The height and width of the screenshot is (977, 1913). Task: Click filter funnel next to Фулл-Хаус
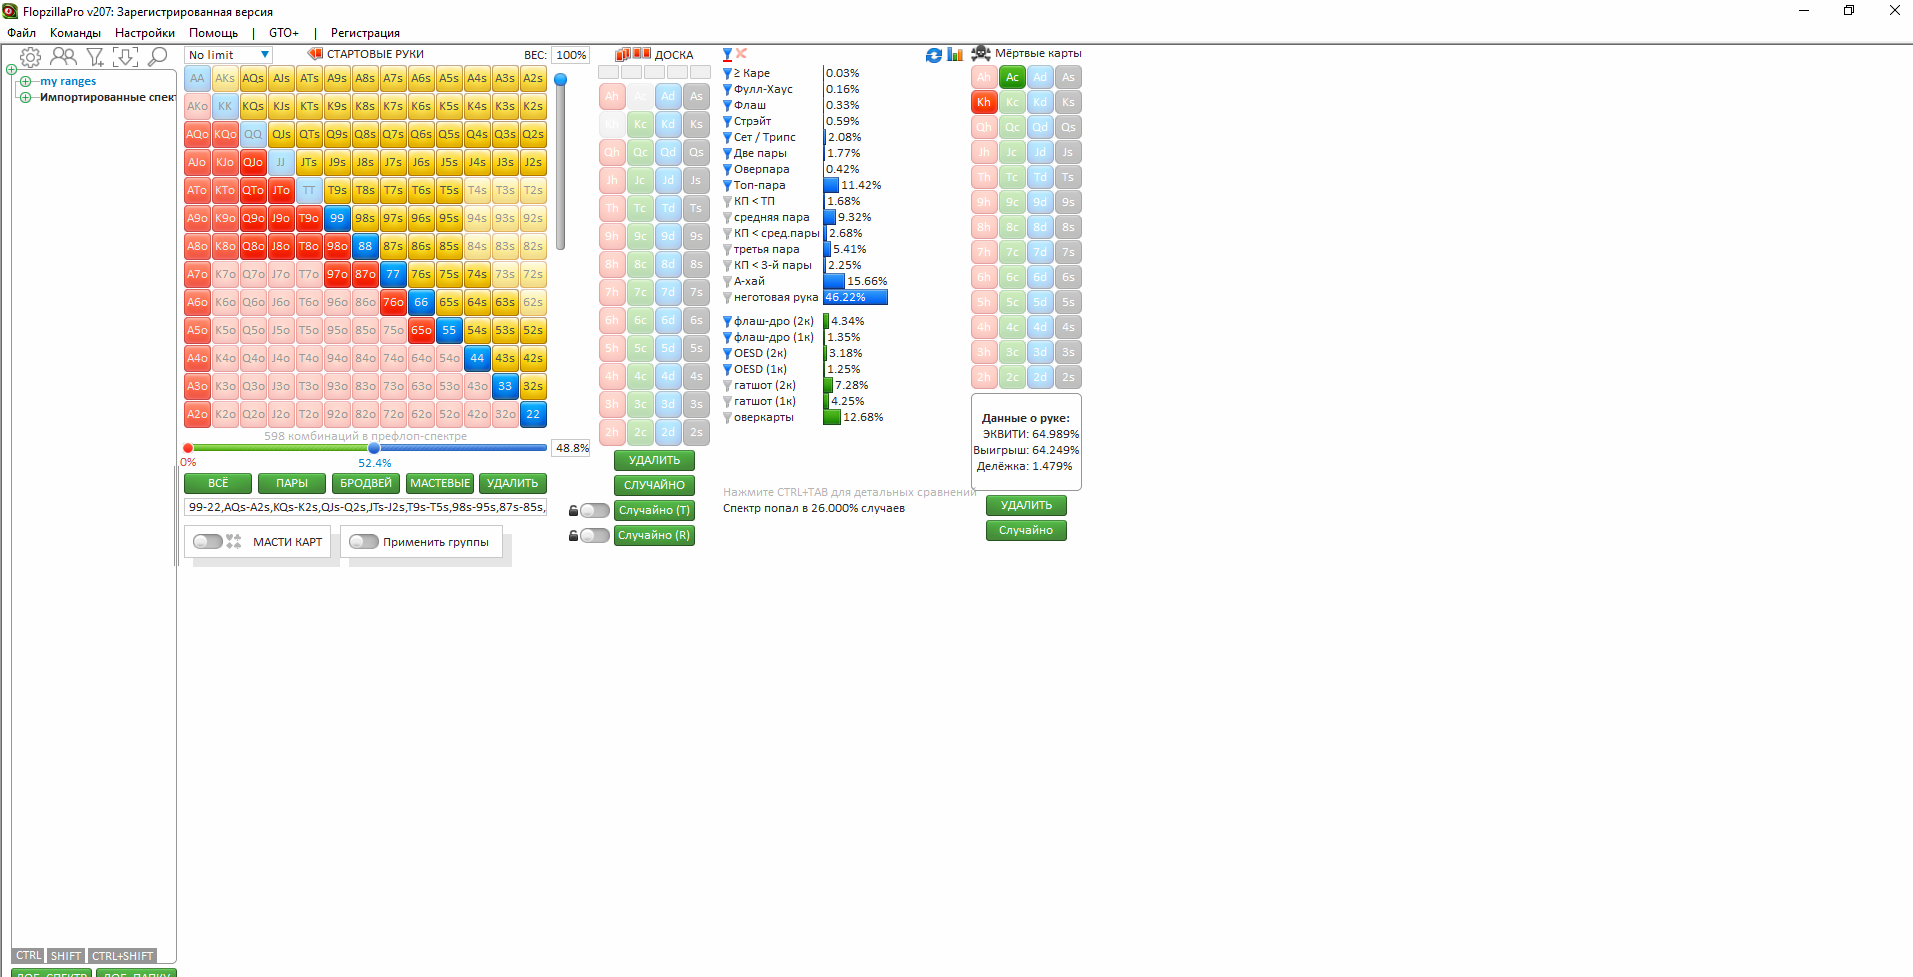[x=727, y=89]
